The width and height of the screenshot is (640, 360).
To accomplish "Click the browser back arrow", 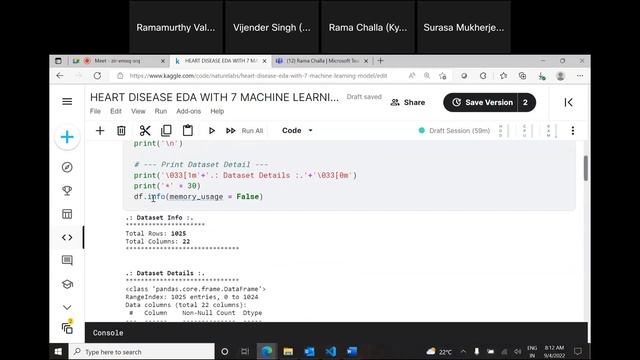I will click(60, 76).
